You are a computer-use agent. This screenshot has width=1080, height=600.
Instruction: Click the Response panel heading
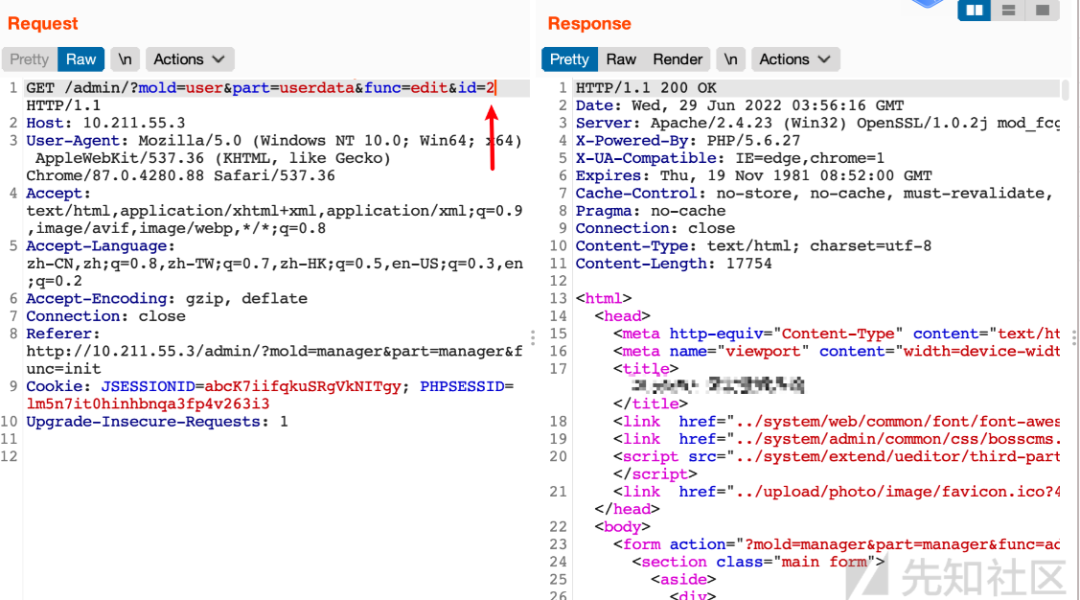590,23
